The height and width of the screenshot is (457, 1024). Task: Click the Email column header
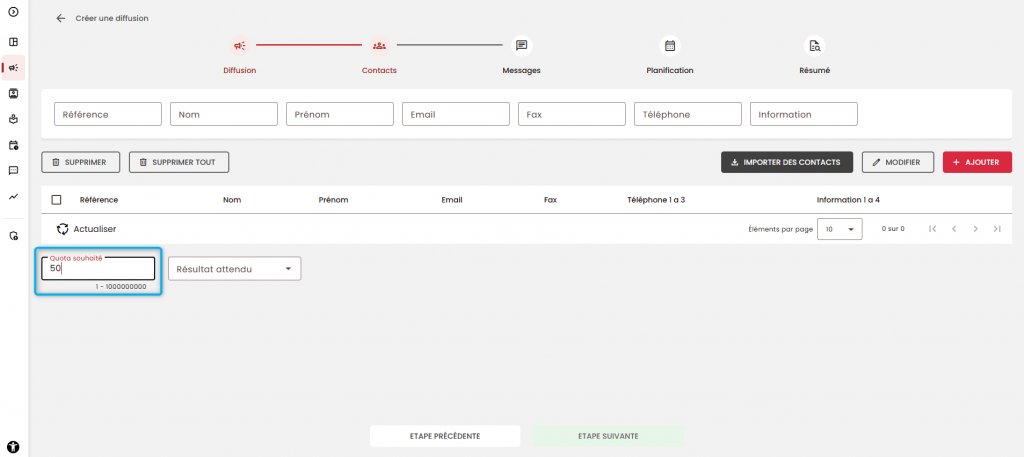click(x=452, y=200)
